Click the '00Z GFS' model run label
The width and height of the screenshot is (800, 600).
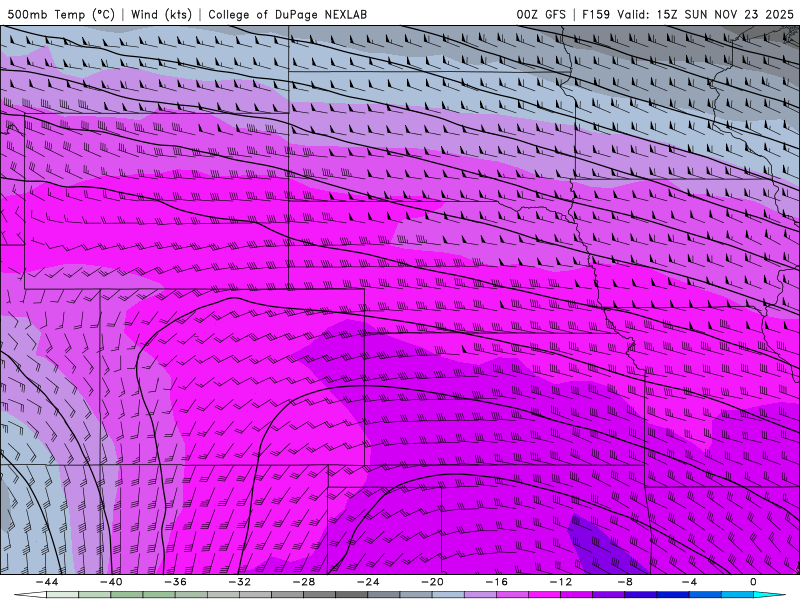[541, 14]
